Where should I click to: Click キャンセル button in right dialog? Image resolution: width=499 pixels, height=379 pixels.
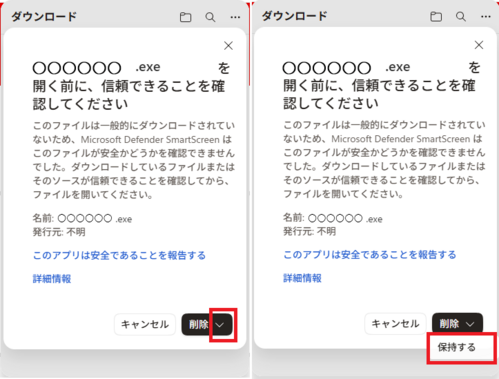tap(395, 324)
